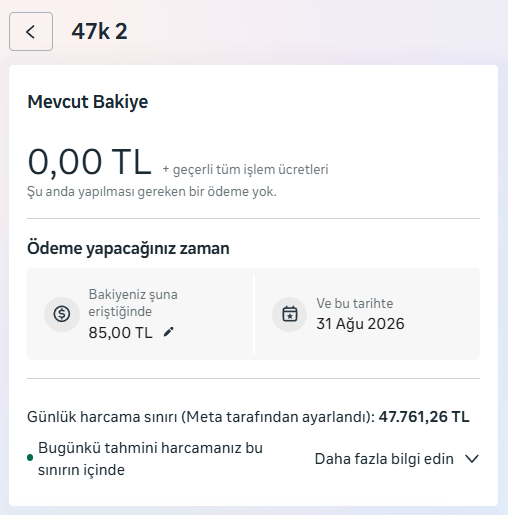Click the Bugünkü tahmini harcamanız status text
508x515 pixels.
150,459
